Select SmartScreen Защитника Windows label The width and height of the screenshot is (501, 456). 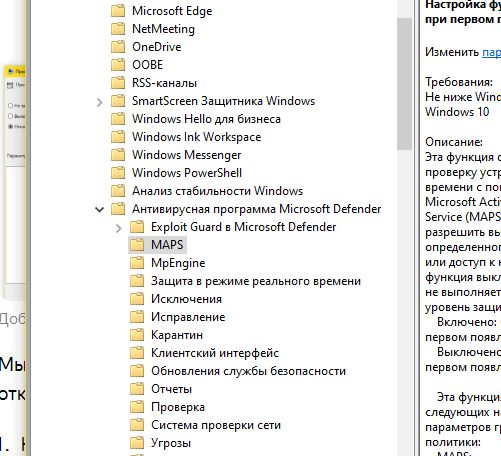coord(223,101)
